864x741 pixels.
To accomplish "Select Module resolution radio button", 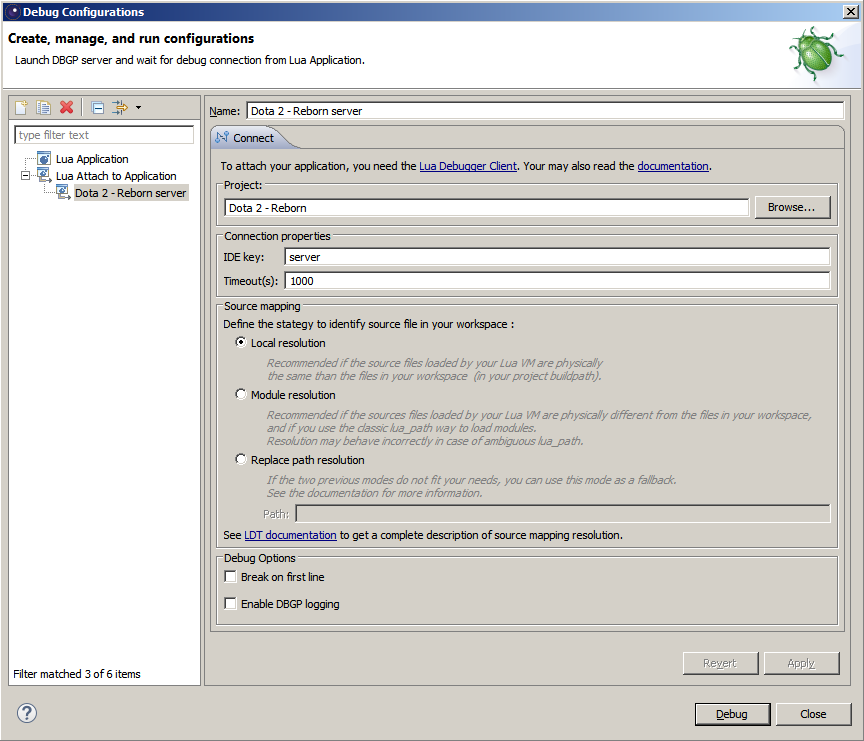I will click(241, 394).
